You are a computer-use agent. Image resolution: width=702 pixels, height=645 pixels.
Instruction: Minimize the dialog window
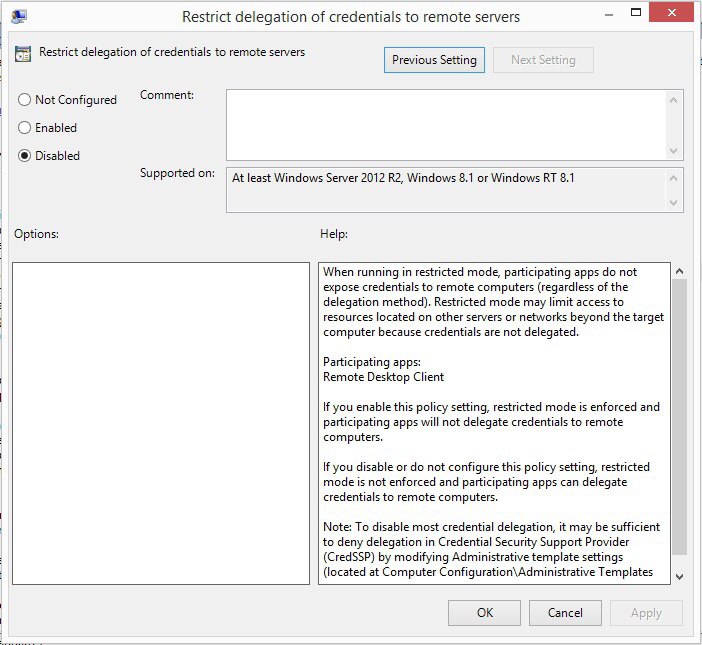coord(608,14)
